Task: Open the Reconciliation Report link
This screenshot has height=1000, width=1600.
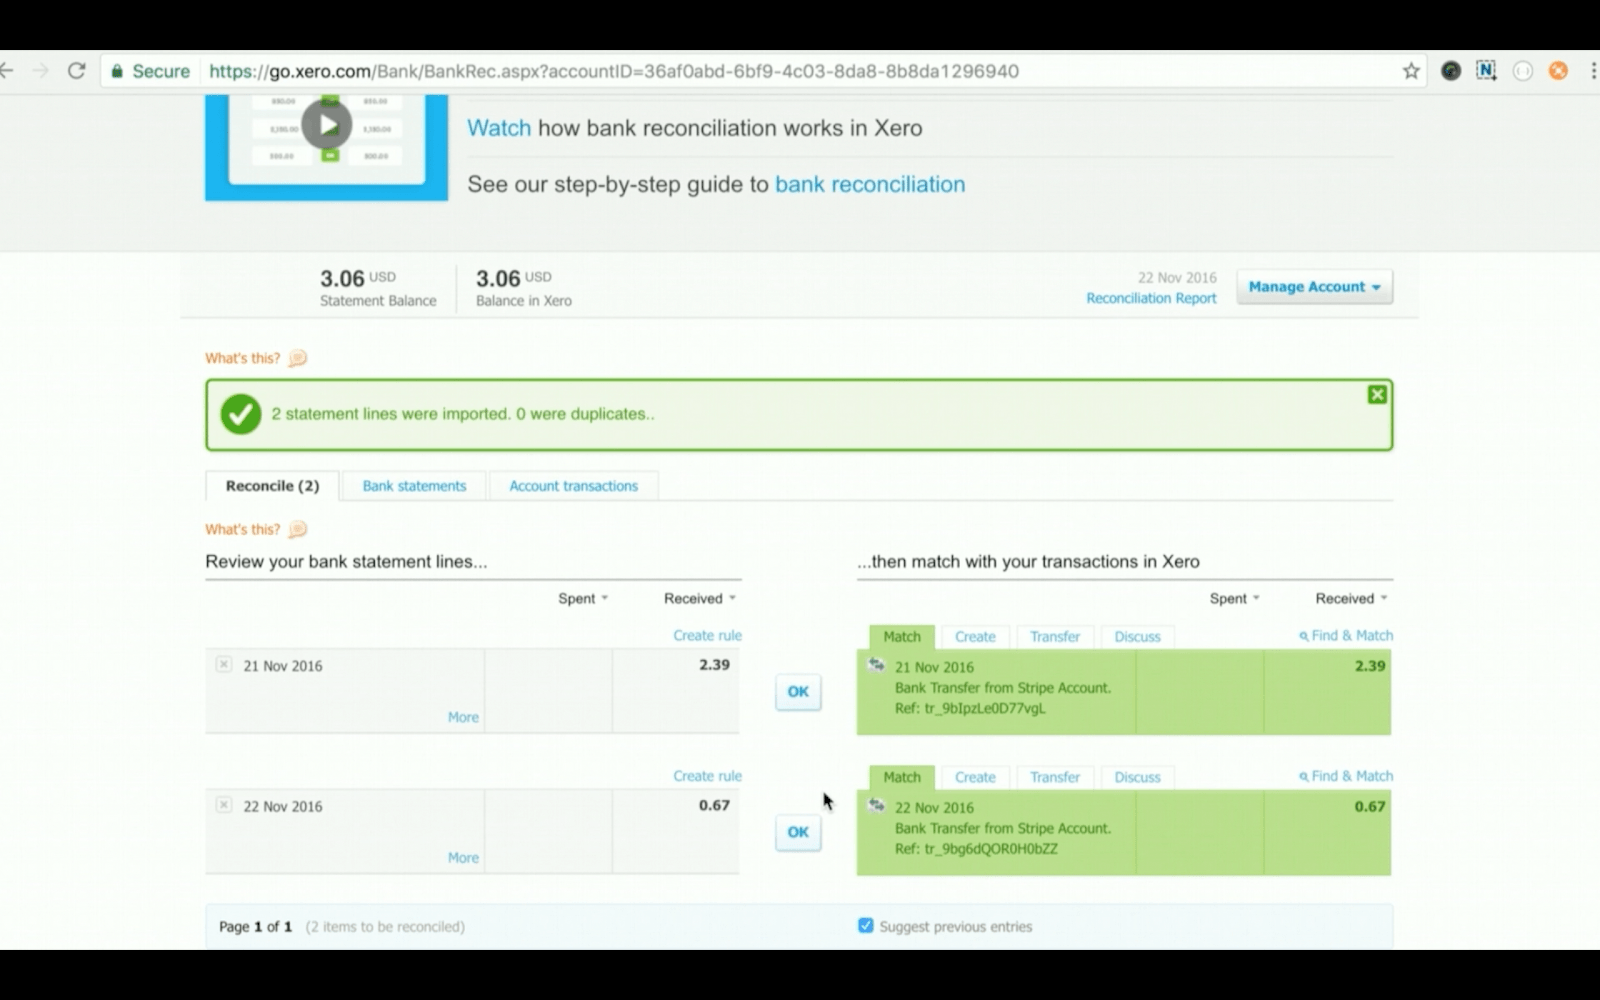Action: (1151, 298)
